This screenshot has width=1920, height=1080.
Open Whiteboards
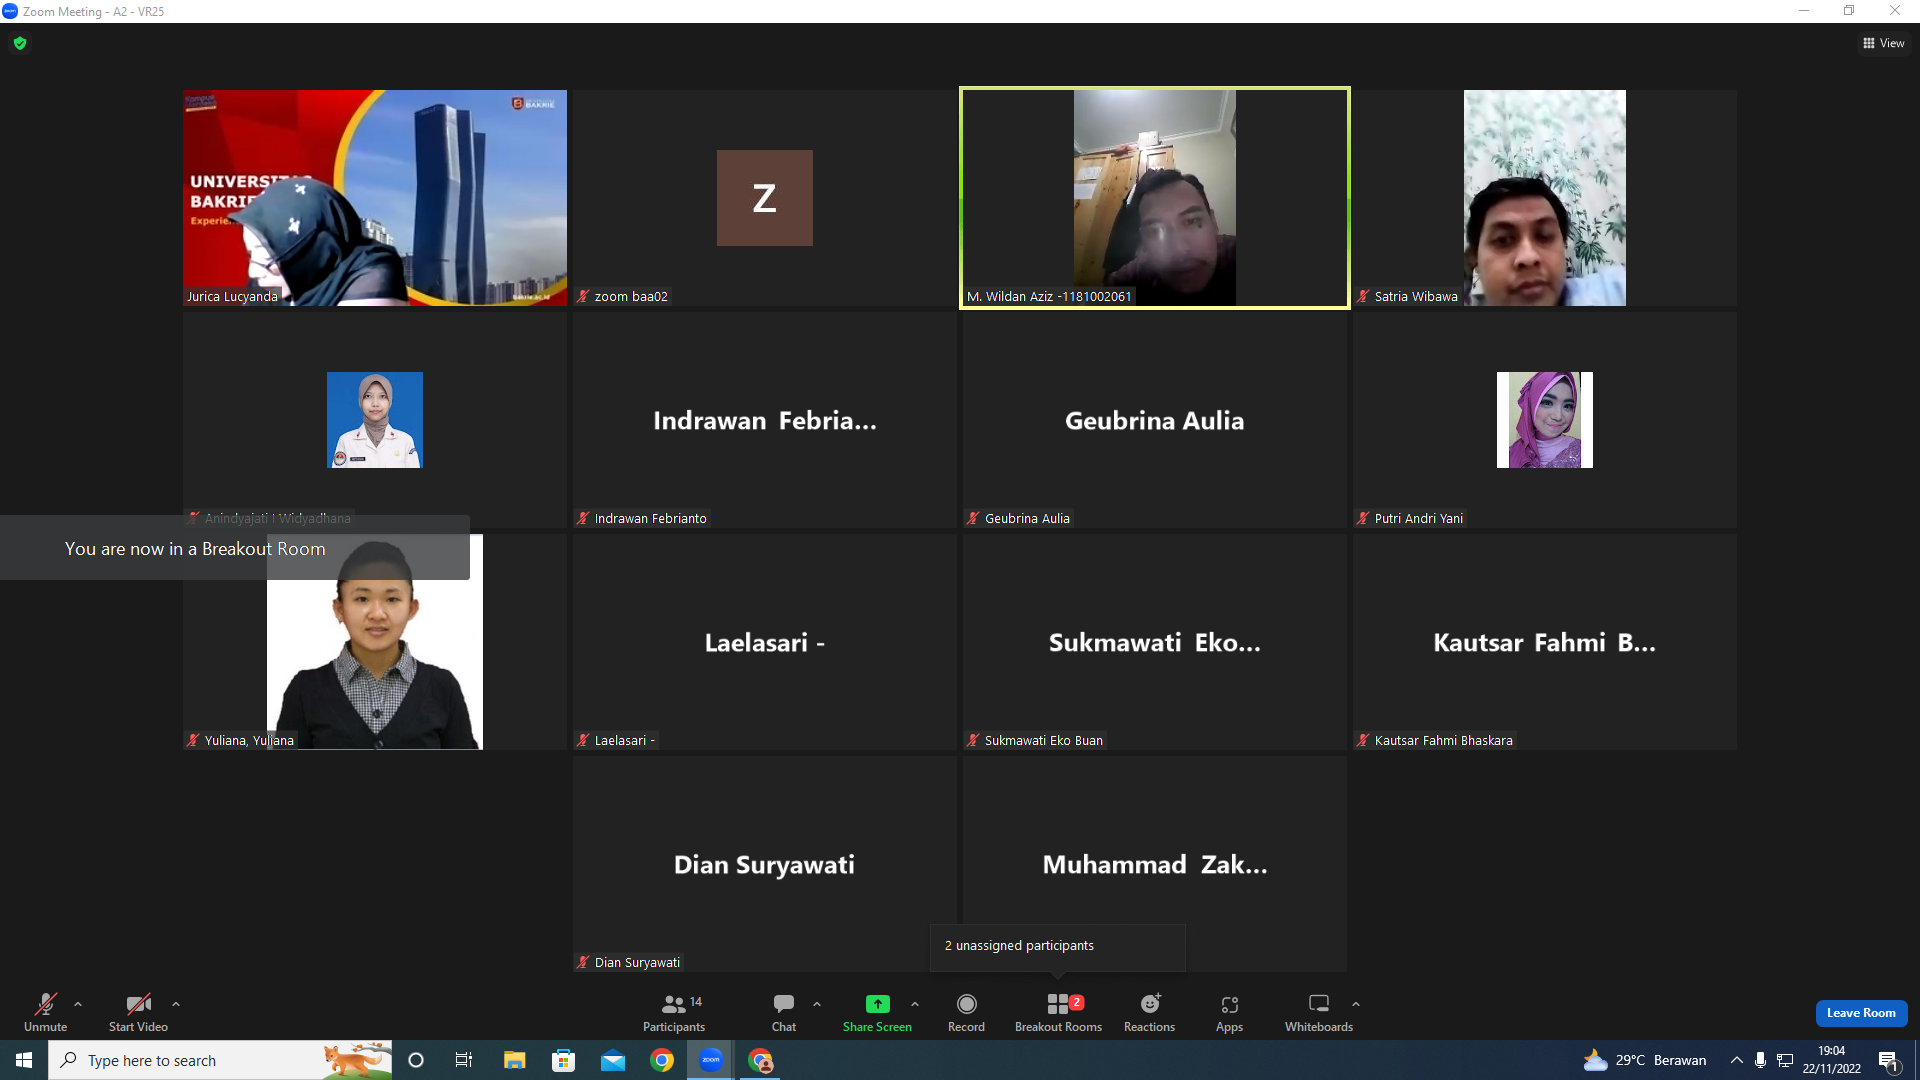pyautogui.click(x=1319, y=1012)
